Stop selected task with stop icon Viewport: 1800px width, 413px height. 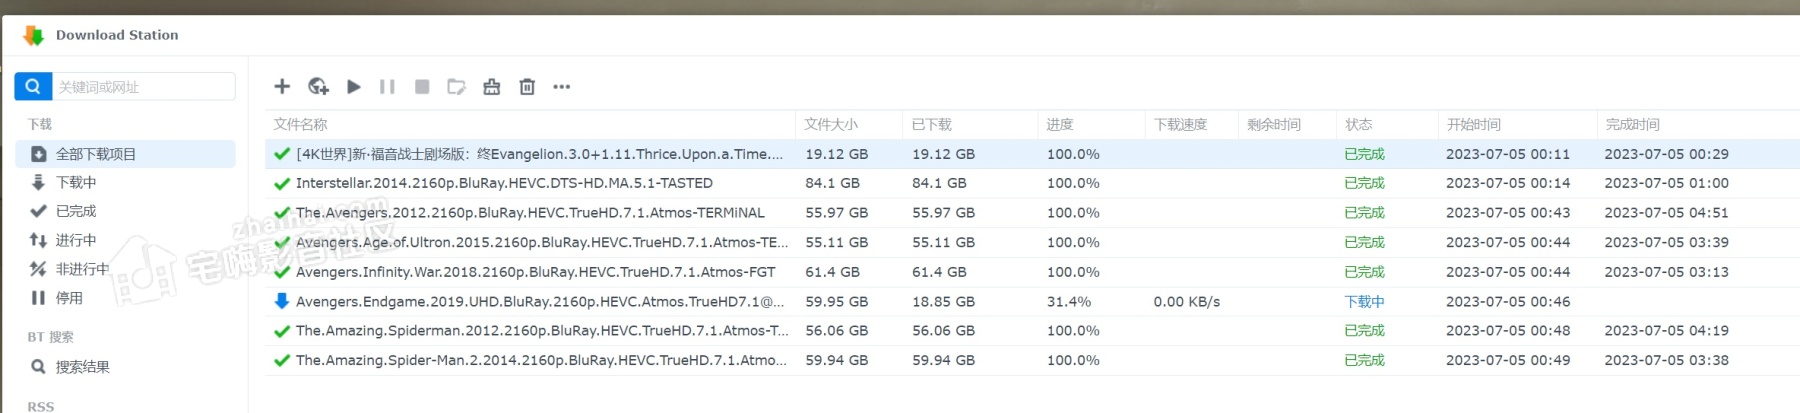point(422,87)
